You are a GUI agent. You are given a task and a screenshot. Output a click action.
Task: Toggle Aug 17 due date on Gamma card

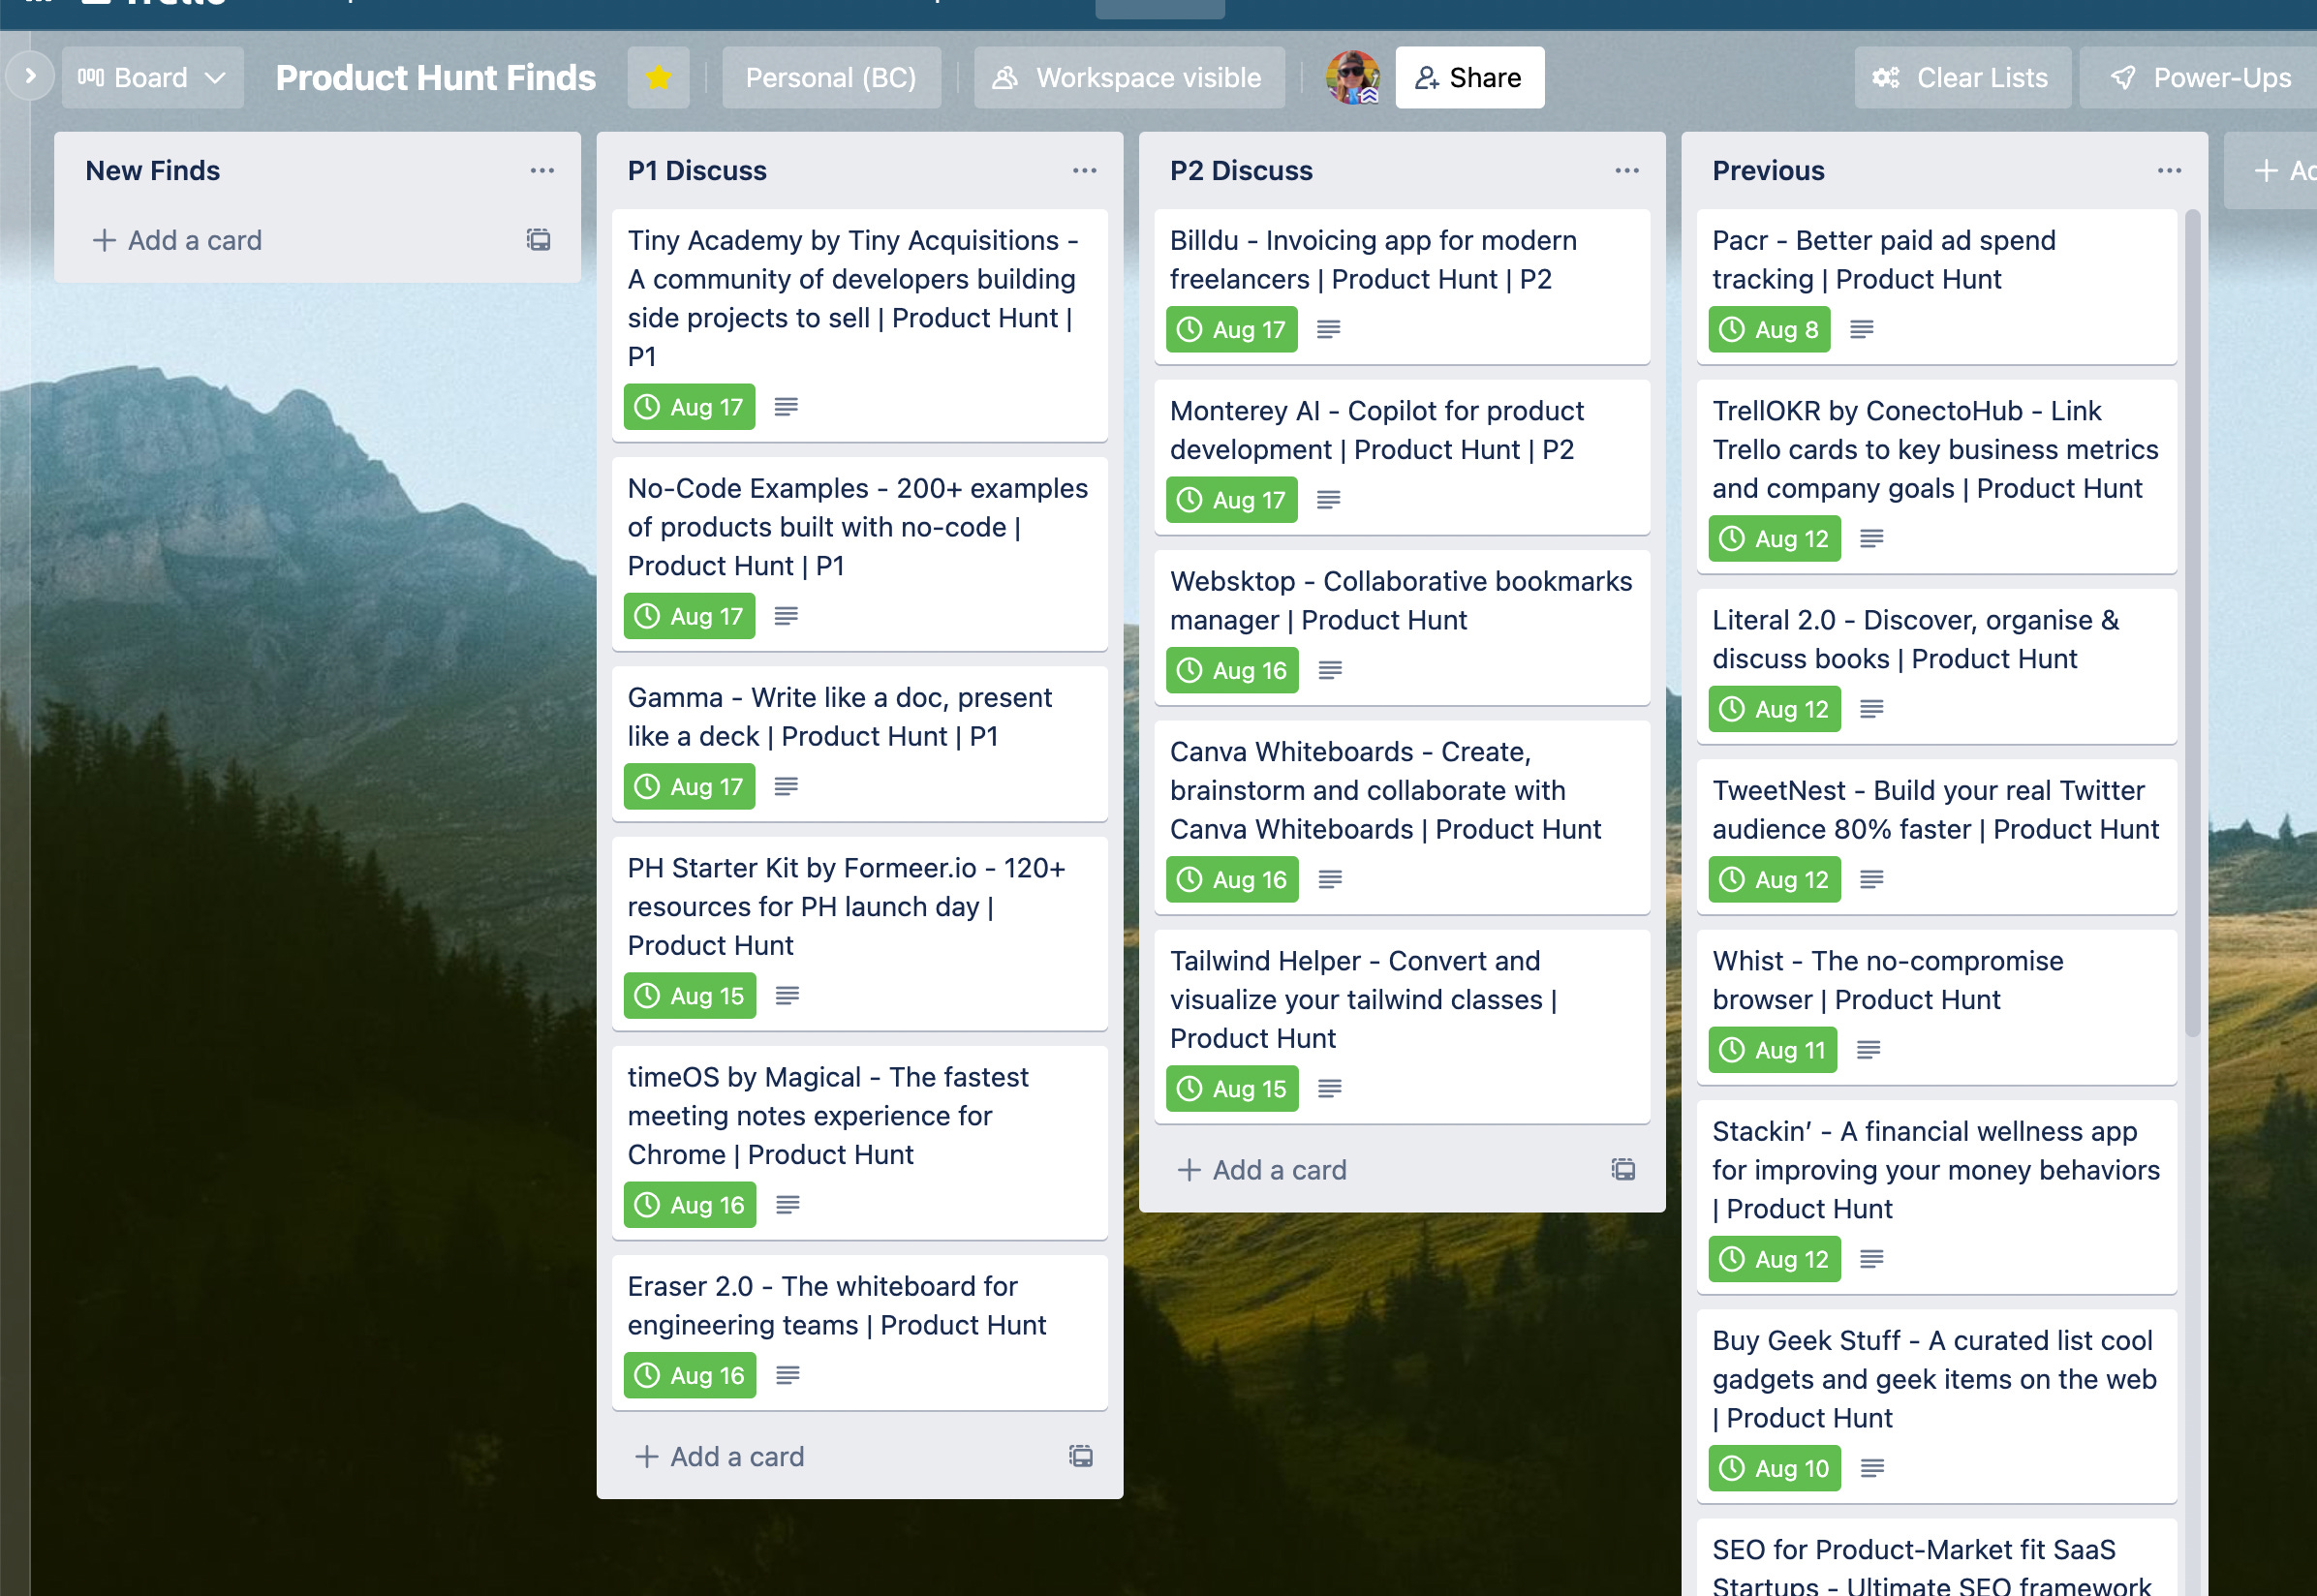tap(689, 787)
